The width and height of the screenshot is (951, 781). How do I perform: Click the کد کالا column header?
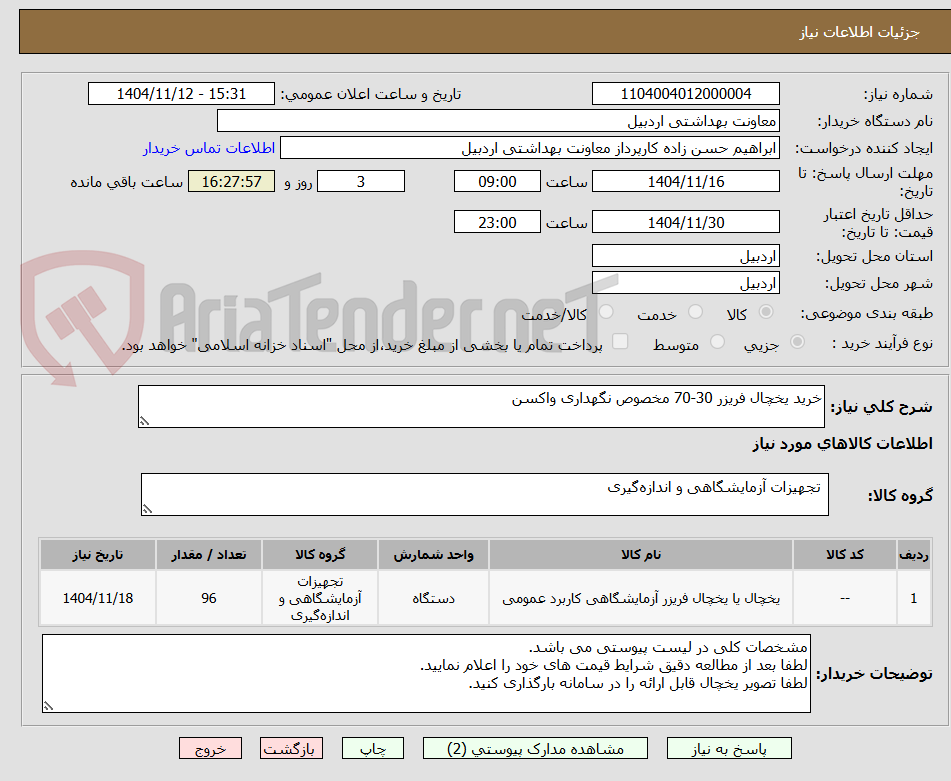tap(845, 555)
